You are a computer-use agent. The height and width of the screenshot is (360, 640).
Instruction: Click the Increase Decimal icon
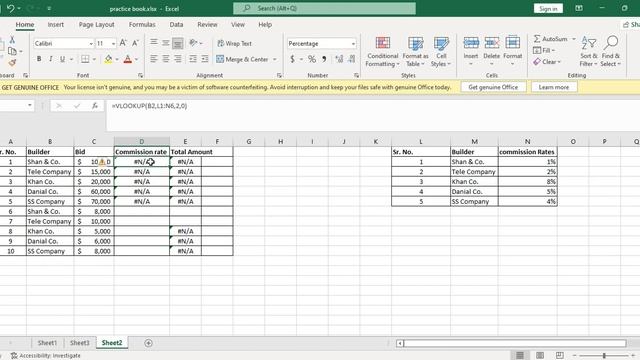coord(339,59)
